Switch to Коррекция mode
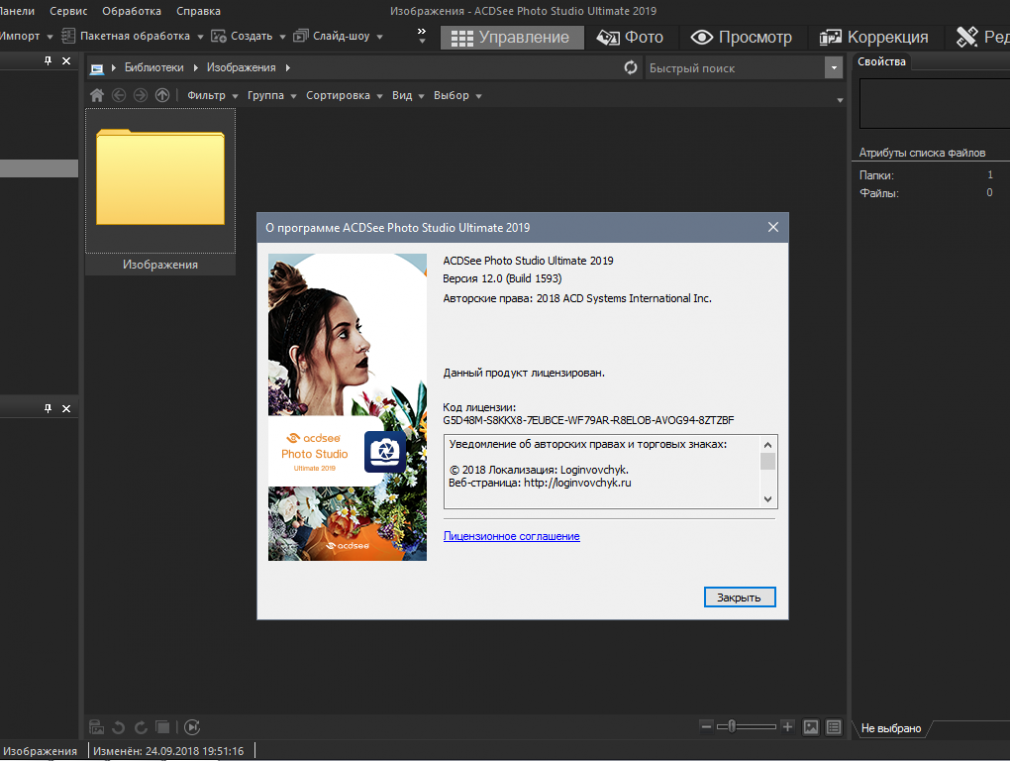 pyautogui.click(x=873, y=37)
